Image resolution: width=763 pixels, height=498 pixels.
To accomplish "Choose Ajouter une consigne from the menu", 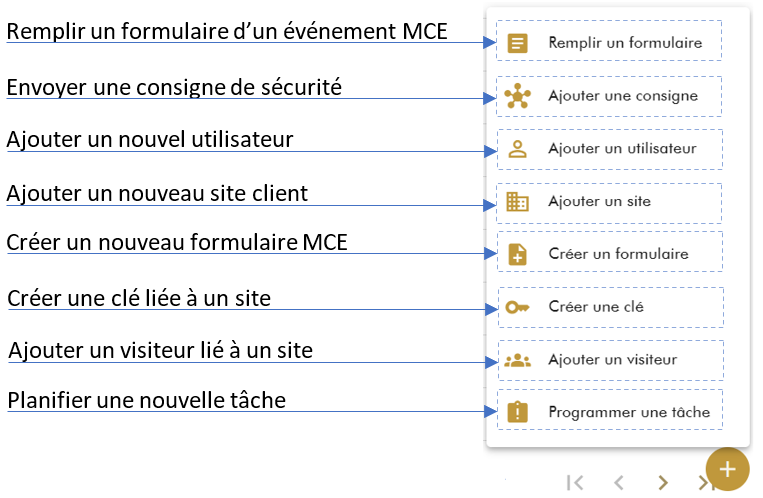I will pyautogui.click(x=623, y=97).
